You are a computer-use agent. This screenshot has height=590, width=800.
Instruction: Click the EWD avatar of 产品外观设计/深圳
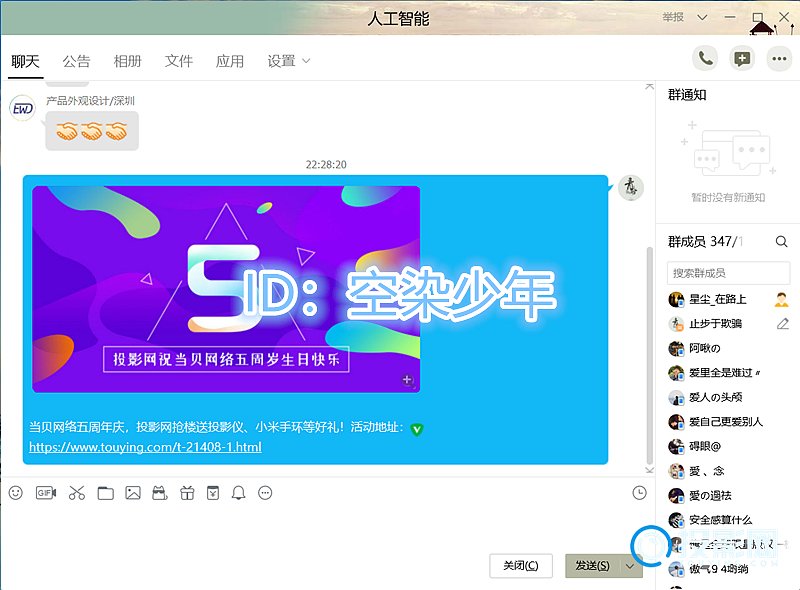click(22, 108)
